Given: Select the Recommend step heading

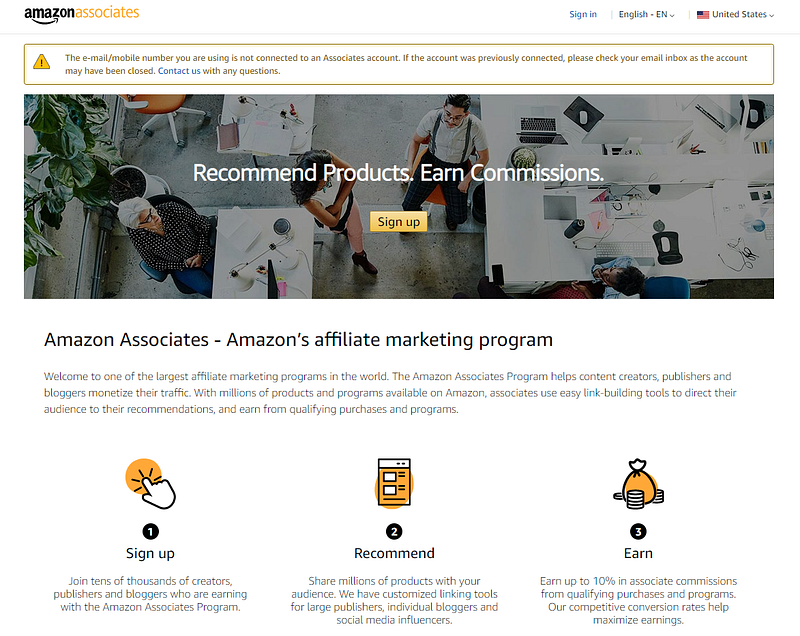Looking at the screenshot, I should pyautogui.click(x=394, y=553).
